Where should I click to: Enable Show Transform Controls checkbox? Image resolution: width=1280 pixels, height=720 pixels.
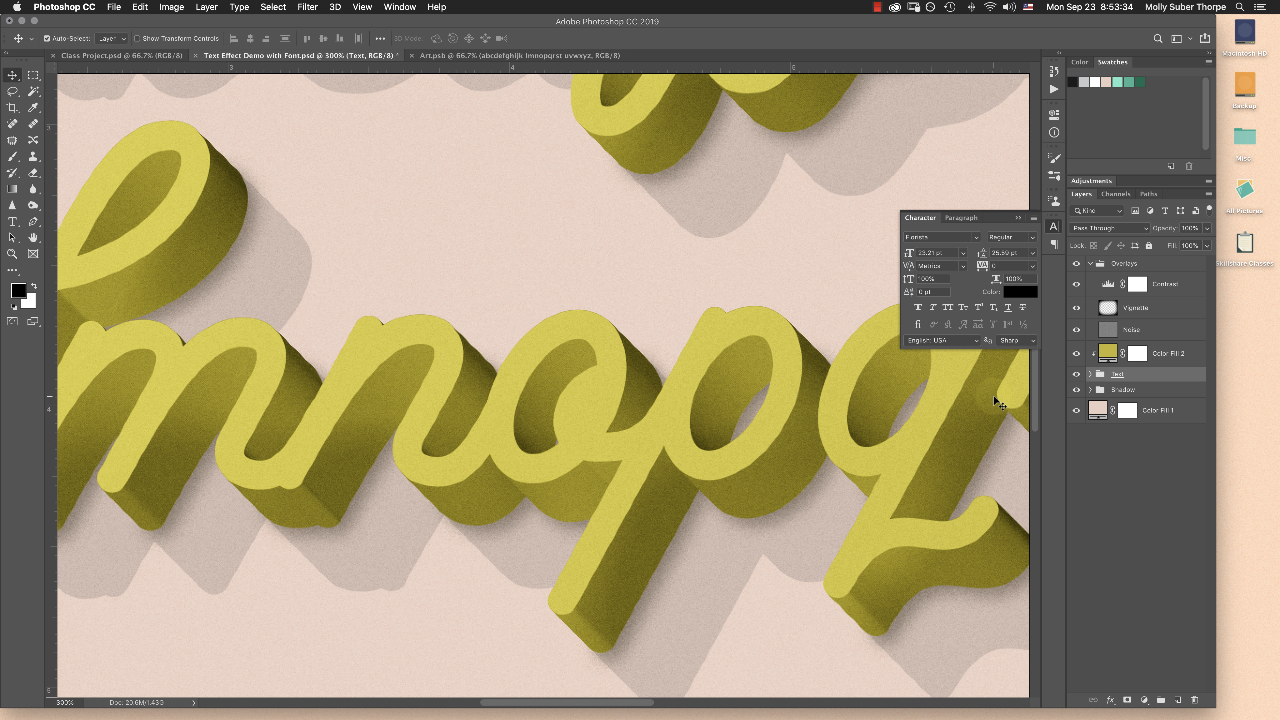tap(137, 39)
